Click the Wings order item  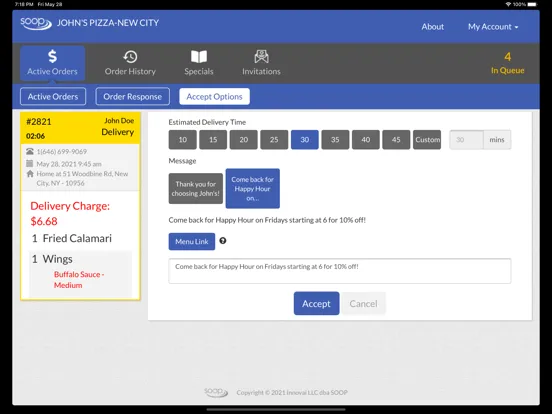coord(52,259)
